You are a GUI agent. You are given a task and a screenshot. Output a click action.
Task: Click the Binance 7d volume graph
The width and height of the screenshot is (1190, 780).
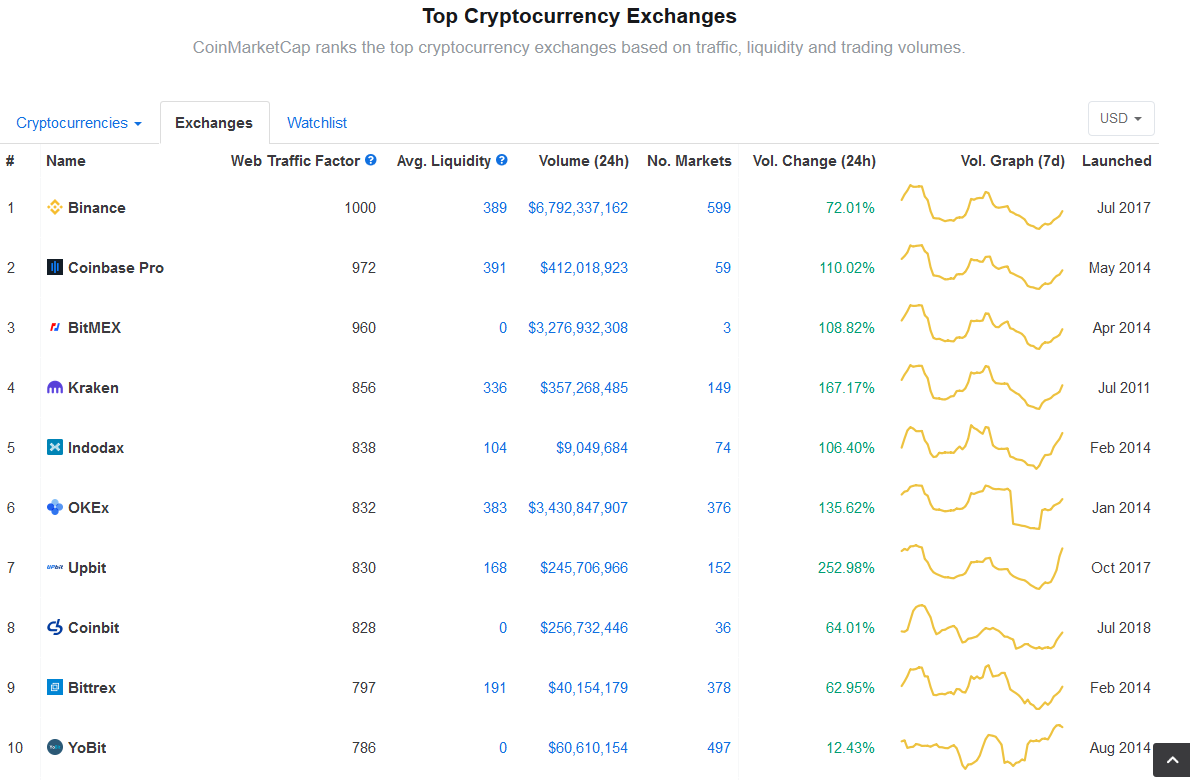click(x=982, y=206)
